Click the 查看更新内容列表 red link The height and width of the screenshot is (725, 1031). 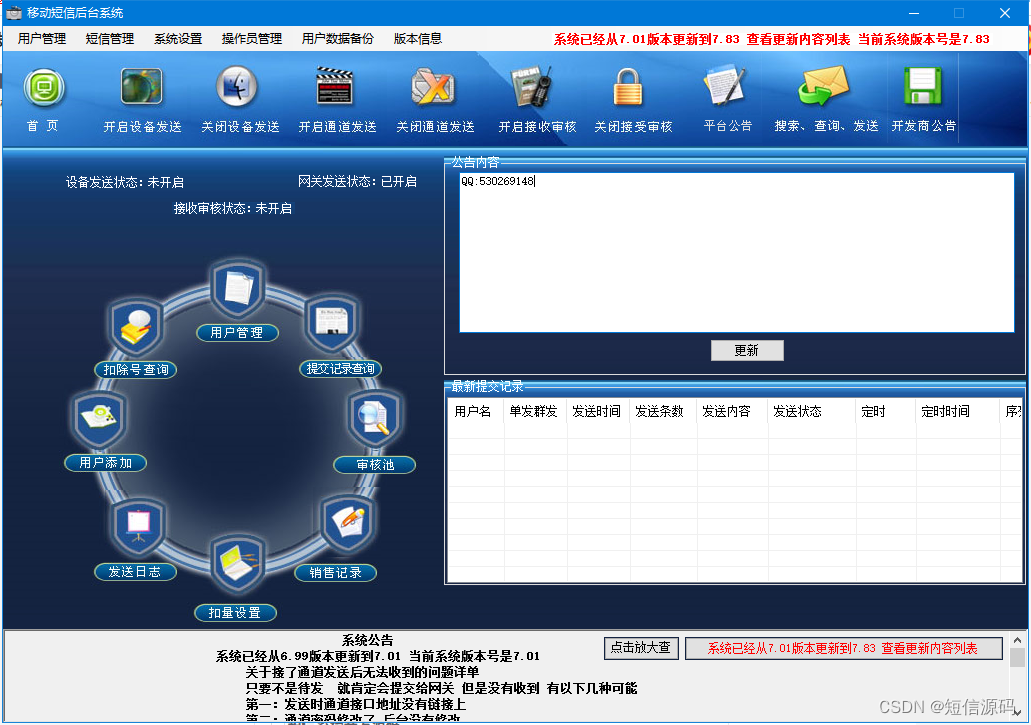(x=800, y=39)
